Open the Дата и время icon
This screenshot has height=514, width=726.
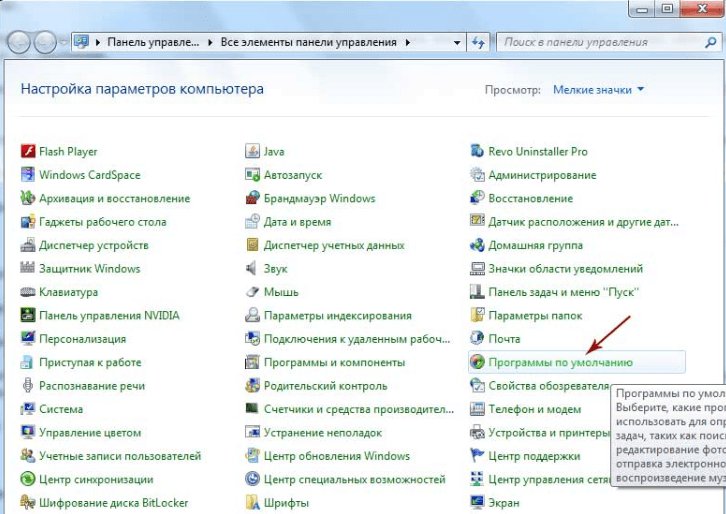pyautogui.click(x=252, y=222)
